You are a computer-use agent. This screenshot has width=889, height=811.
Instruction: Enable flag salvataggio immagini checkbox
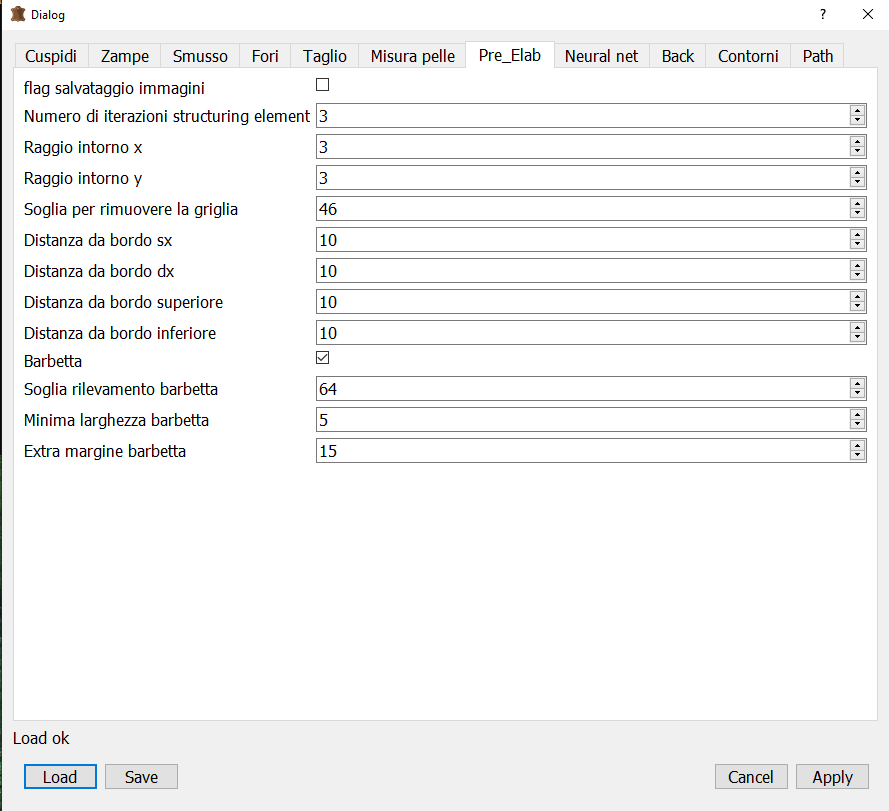323,85
